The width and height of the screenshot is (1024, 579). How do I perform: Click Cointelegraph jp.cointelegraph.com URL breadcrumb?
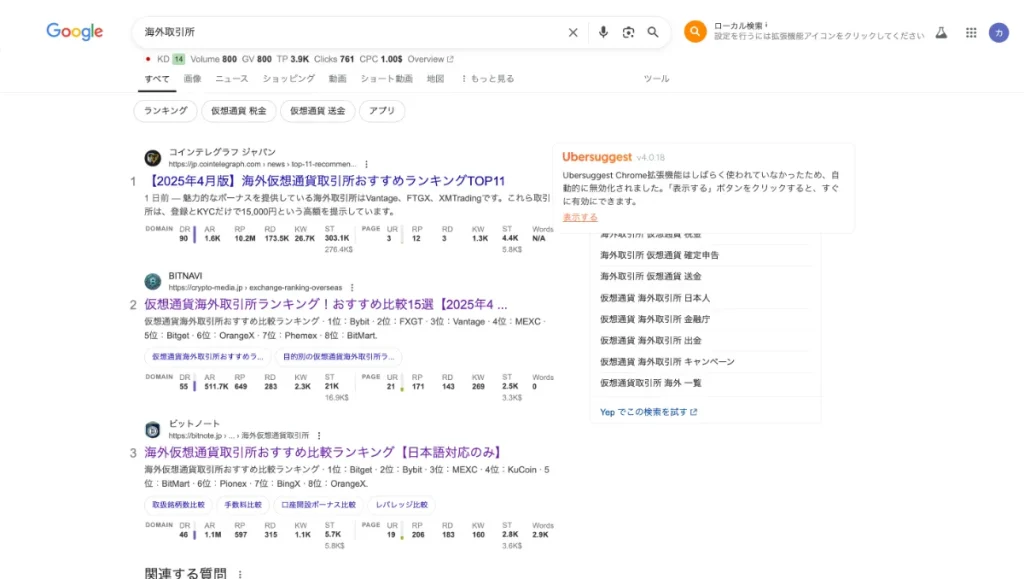pos(263,164)
